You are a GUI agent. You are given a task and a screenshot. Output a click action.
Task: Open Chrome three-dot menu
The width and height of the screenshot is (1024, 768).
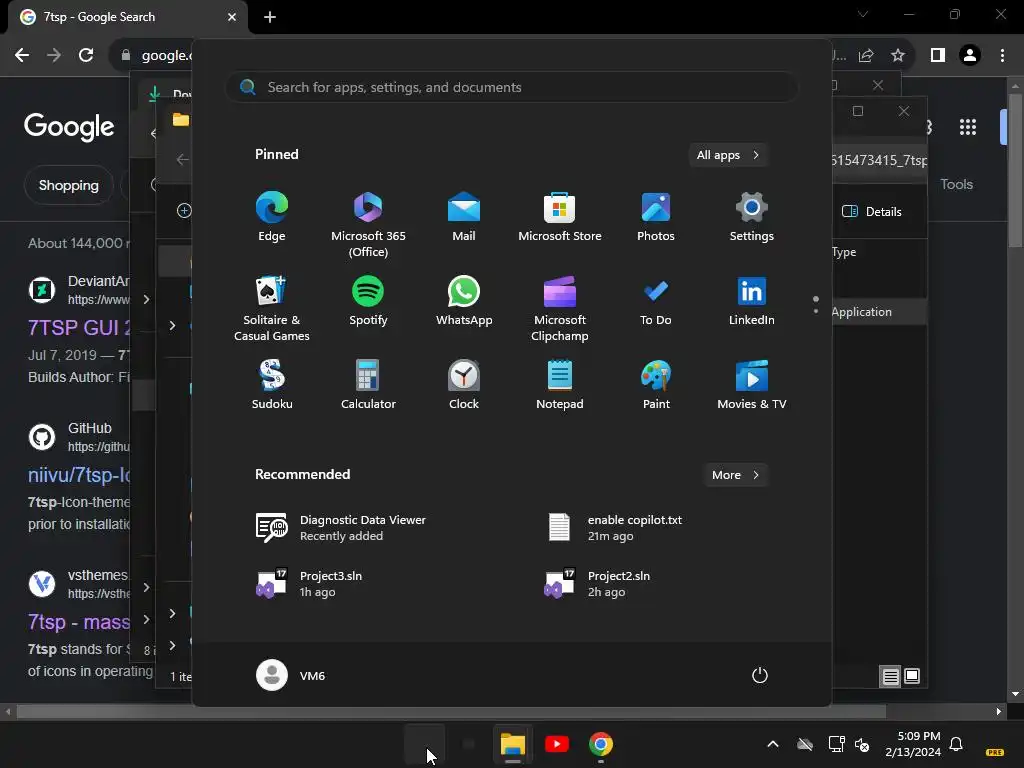click(x=1002, y=56)
